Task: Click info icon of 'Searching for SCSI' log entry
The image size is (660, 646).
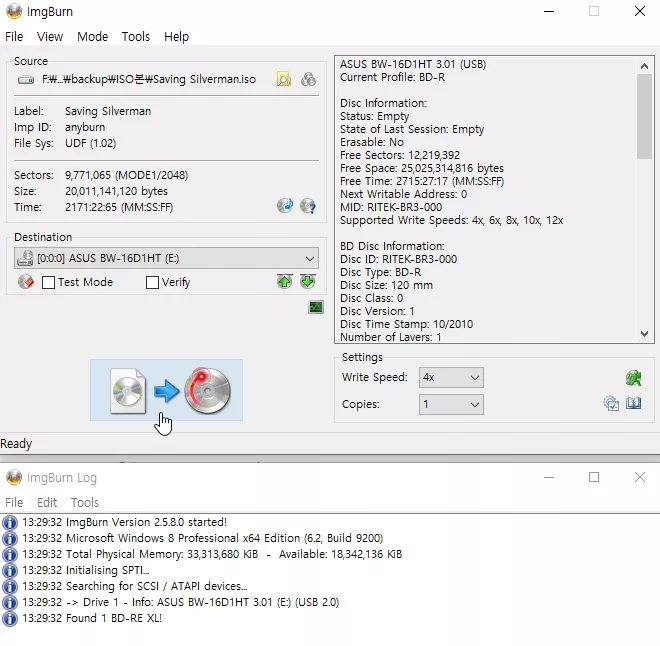Action: 10,586
